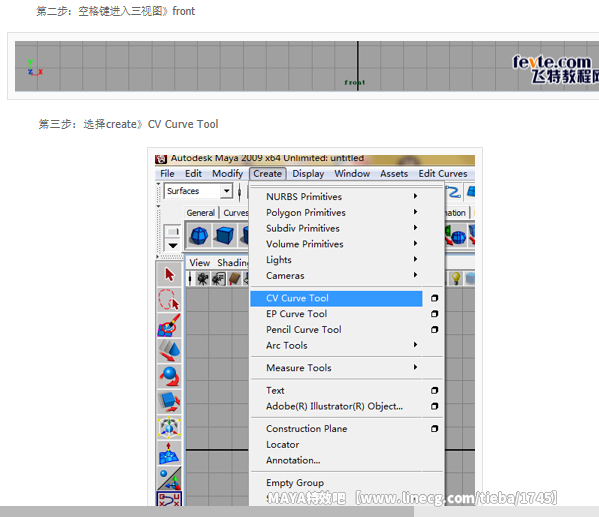Choose Empty Group menu entry
The width and height of the screenshot is (599, 517).
pos(295,483)
